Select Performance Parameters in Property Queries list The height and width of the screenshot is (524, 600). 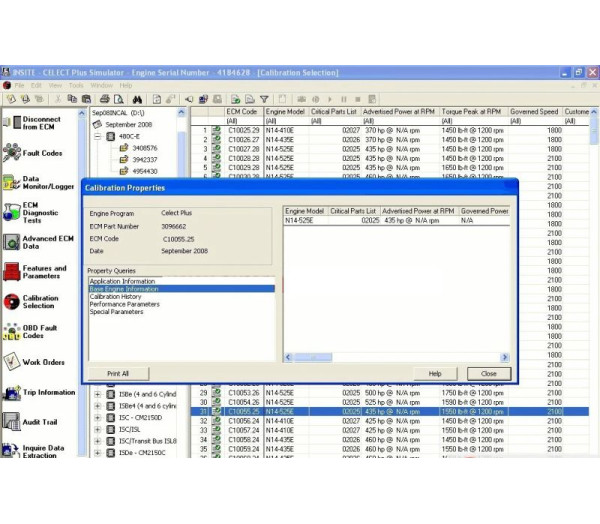pos(124,304)
